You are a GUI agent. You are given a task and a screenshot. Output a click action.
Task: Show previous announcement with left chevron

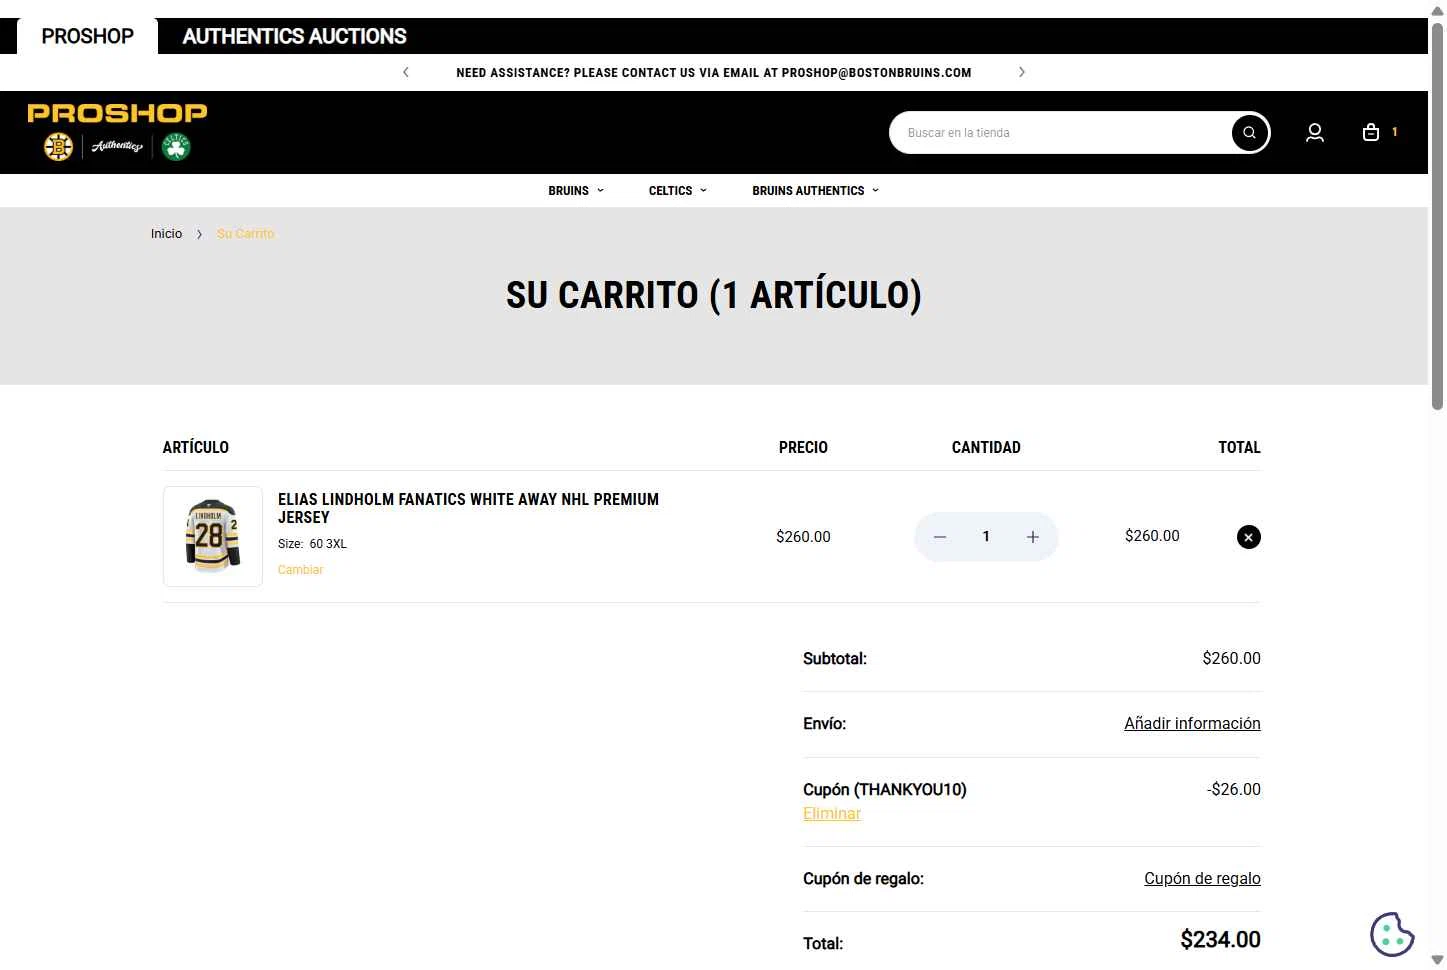(405, 72)
